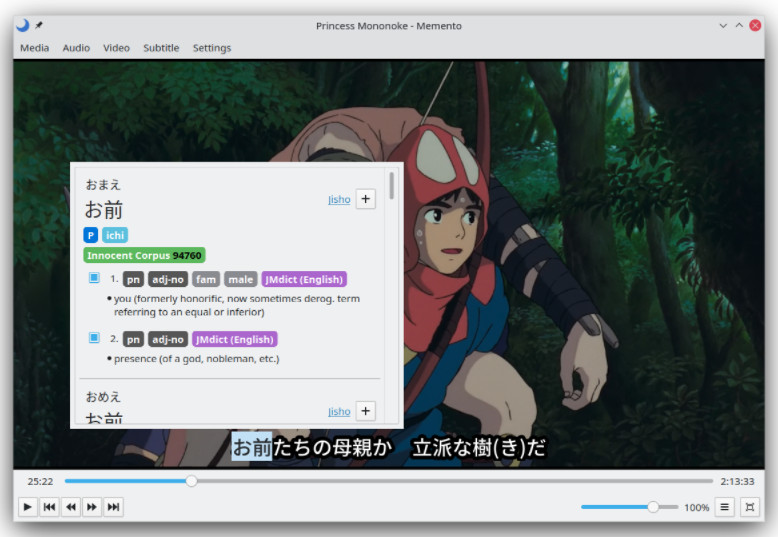Click the pin window icon in title bar
Screen dimensions: 778x537
point(39,25)
